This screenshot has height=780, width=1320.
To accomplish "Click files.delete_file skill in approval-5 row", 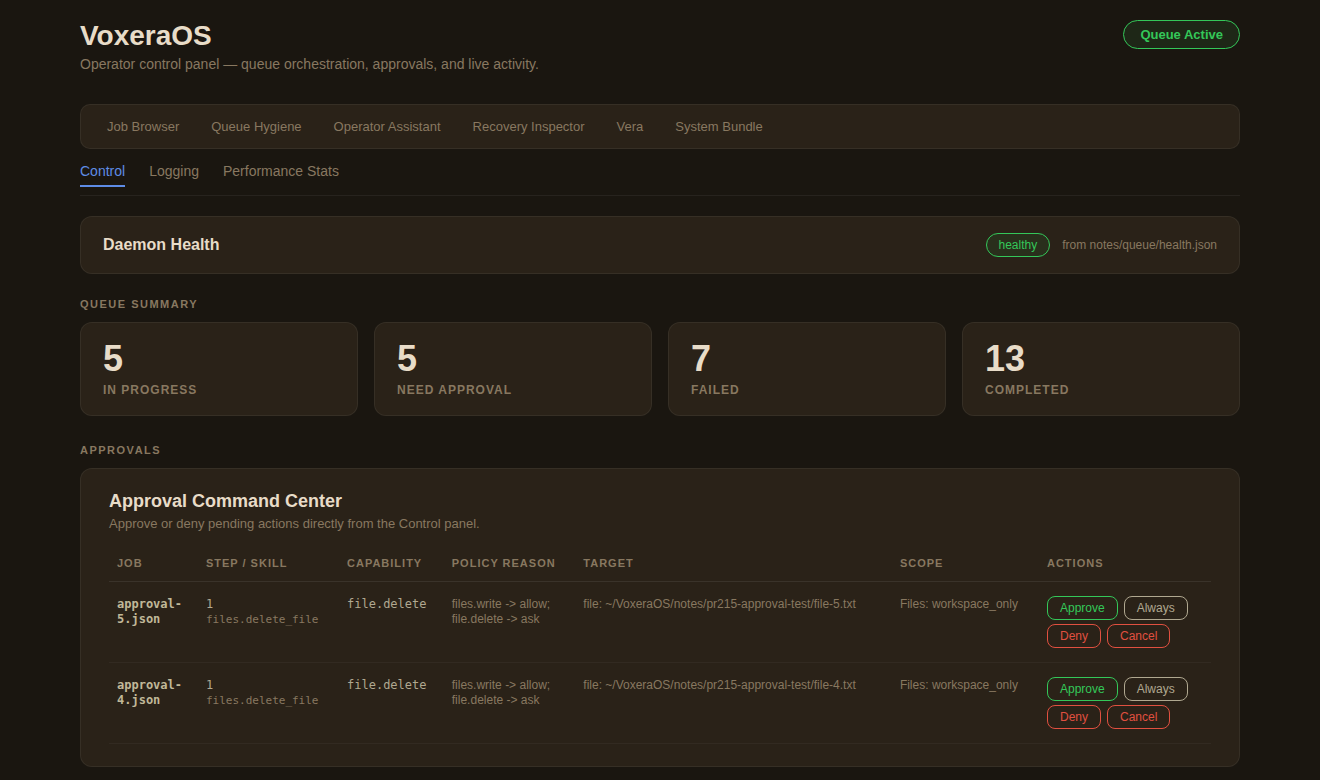I will coord(262,620).
